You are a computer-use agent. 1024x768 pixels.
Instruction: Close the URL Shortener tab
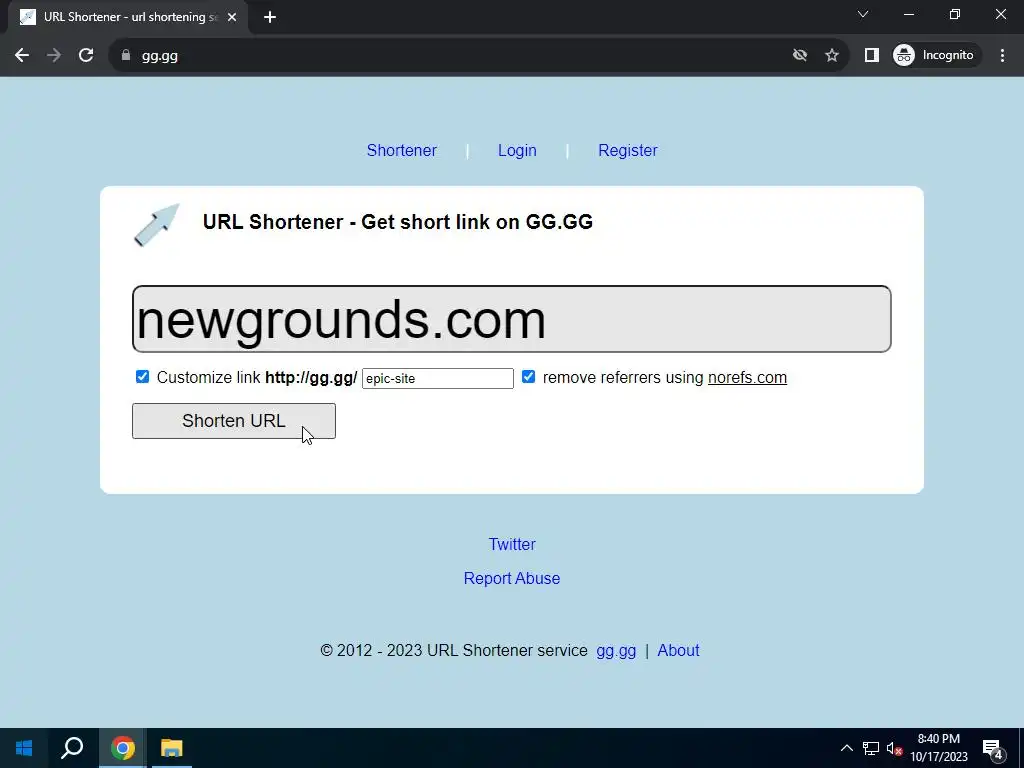pyautogui.click(x=232, y=18)
